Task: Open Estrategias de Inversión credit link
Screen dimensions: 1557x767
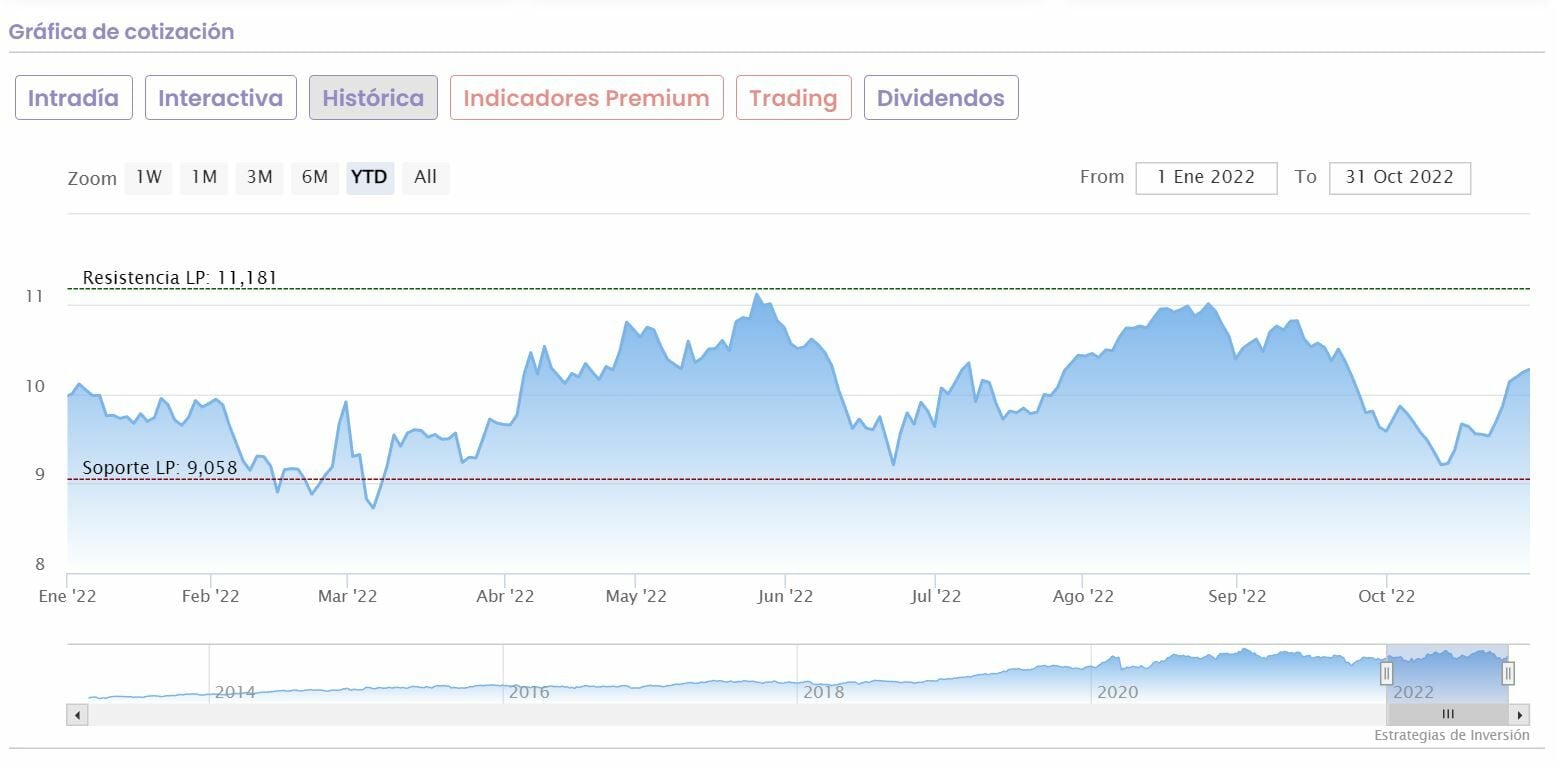Action: coord(1451,736)
